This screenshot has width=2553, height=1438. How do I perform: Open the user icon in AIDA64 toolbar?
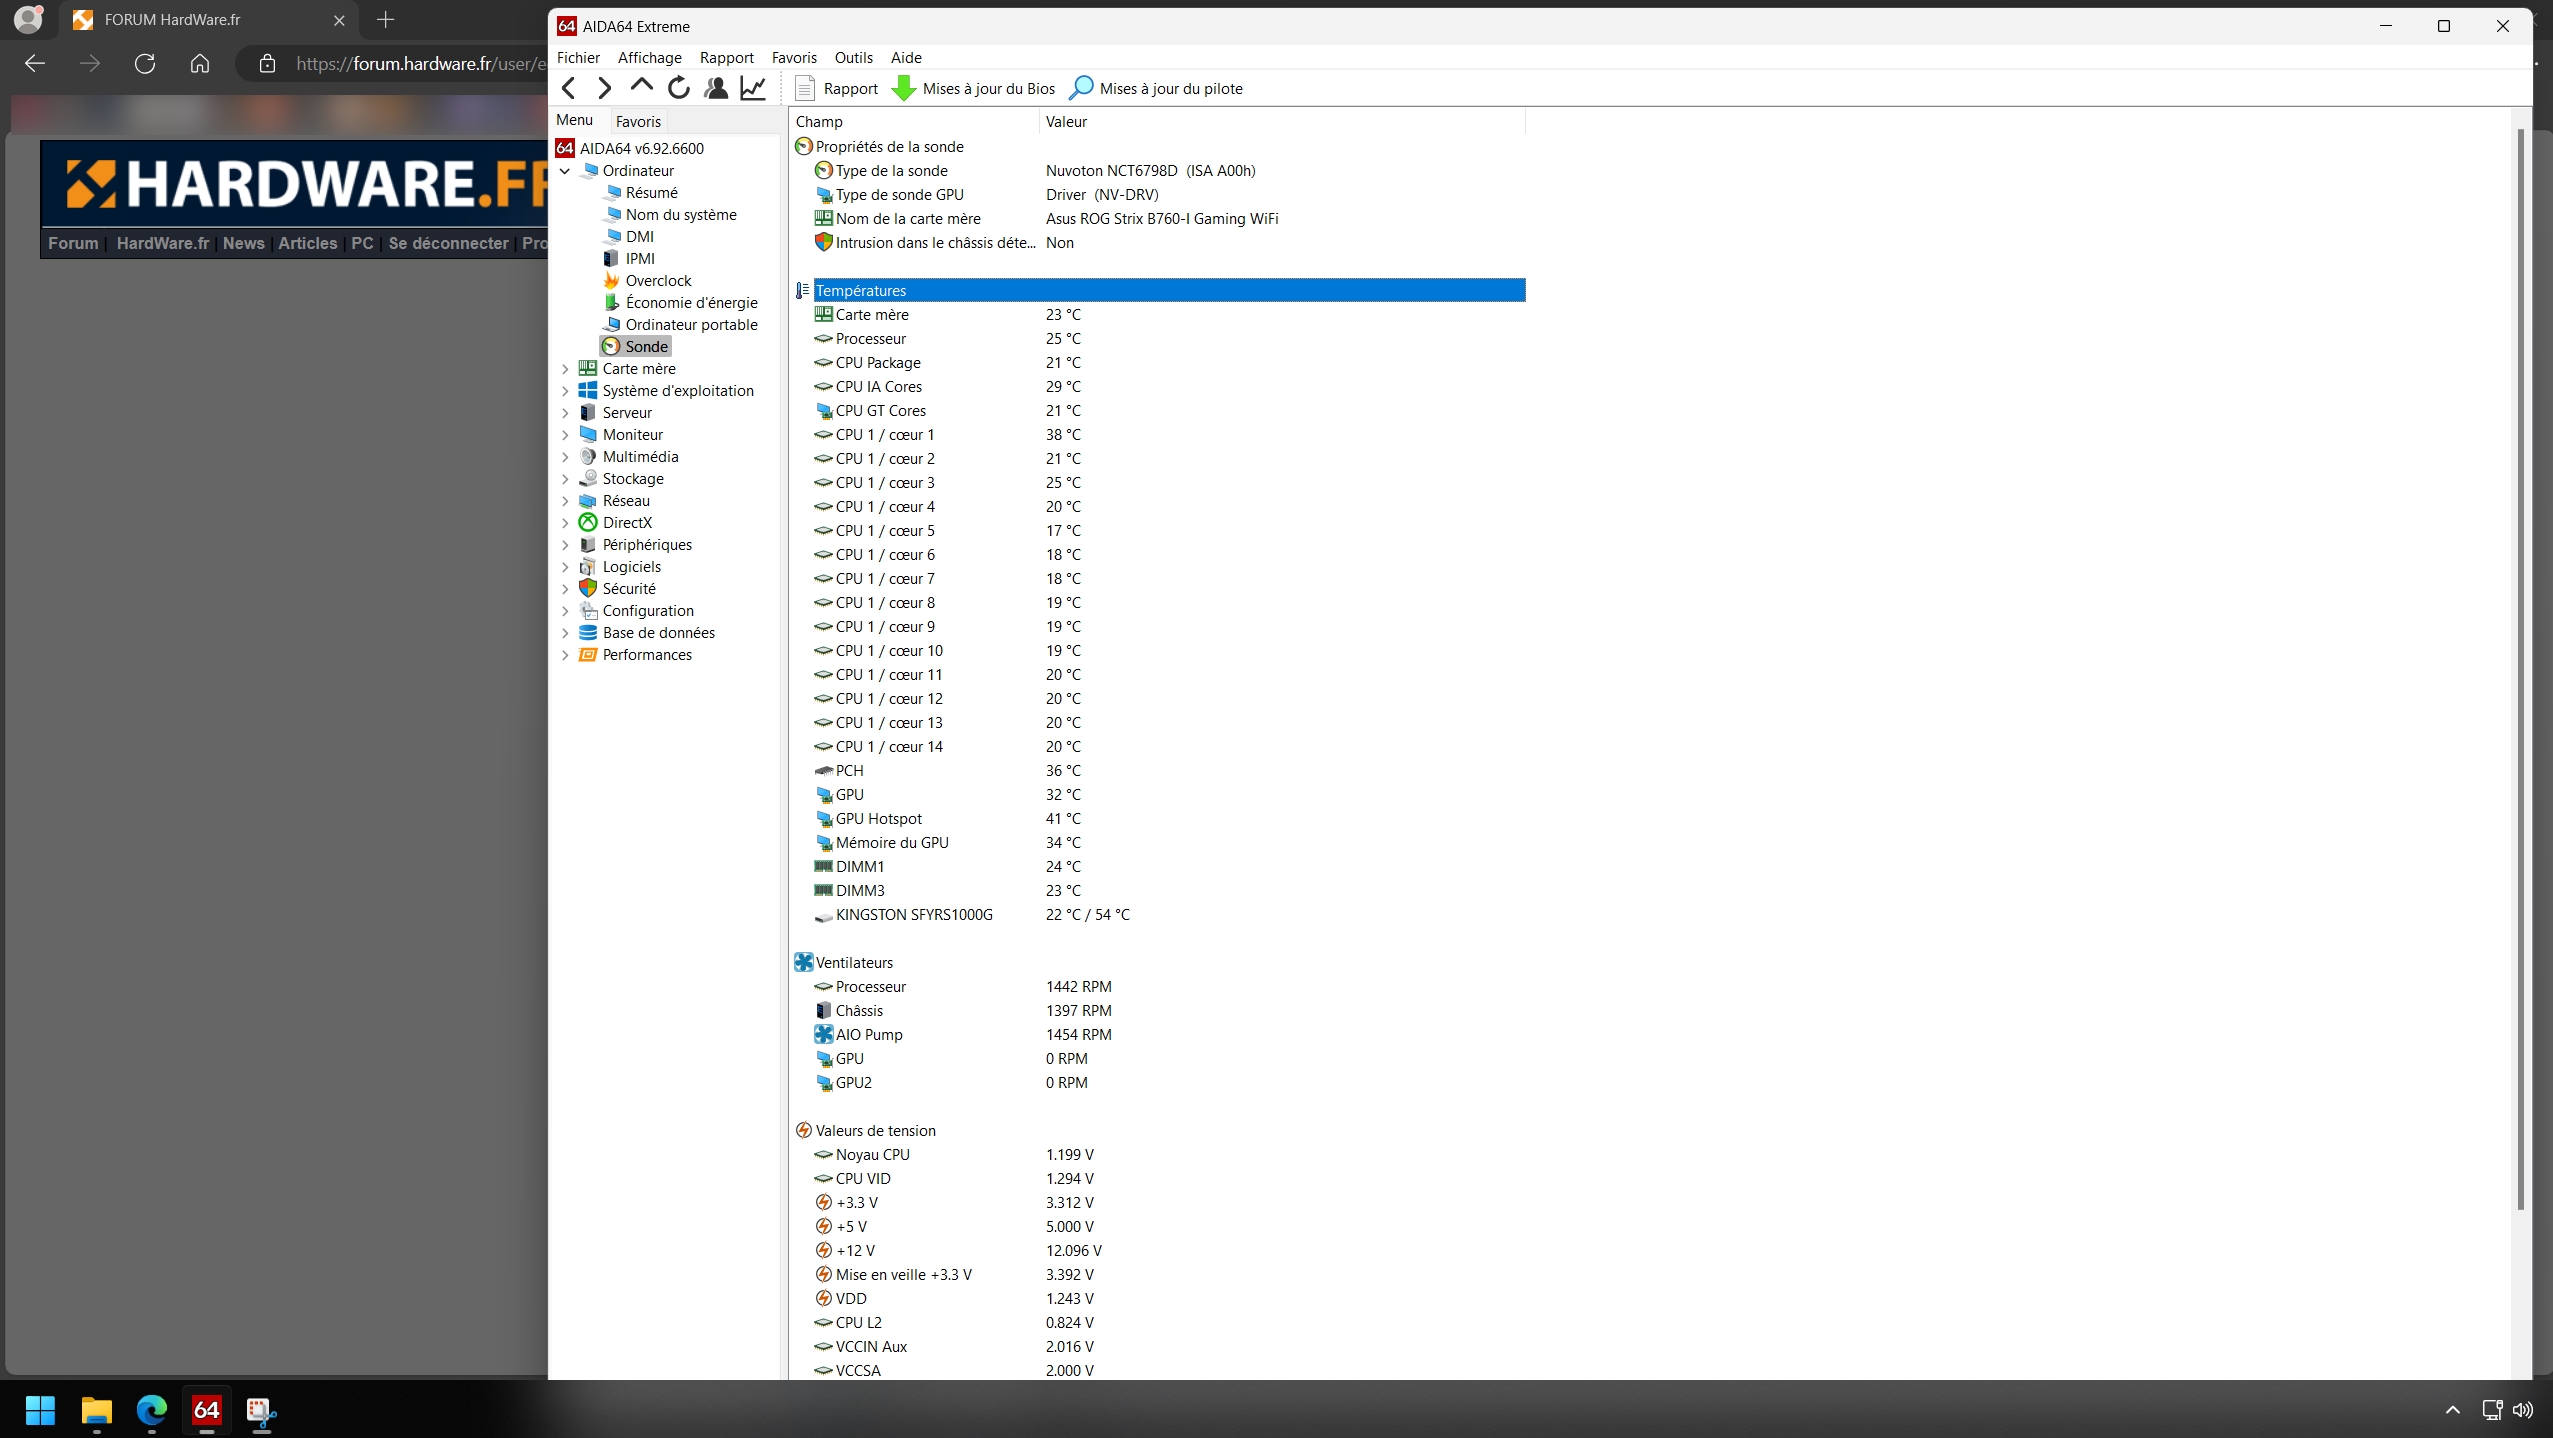point(716,88)
